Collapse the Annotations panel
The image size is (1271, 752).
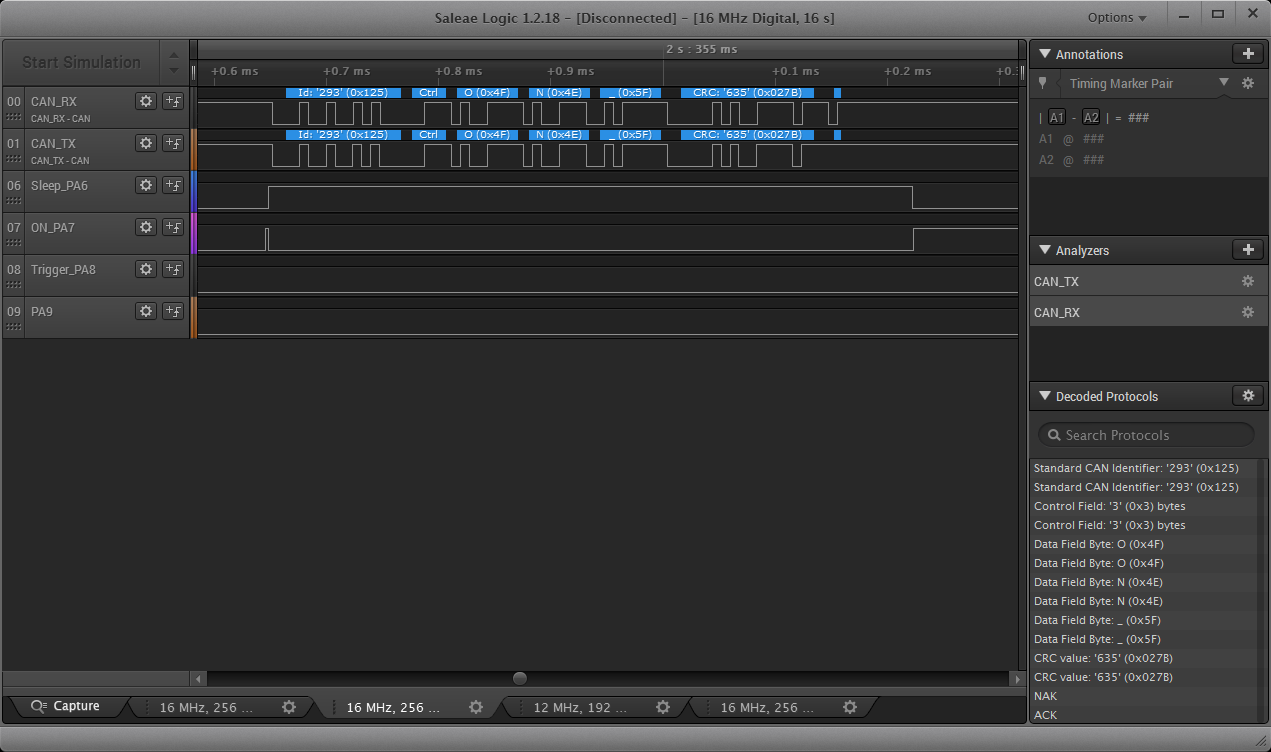1045,54
